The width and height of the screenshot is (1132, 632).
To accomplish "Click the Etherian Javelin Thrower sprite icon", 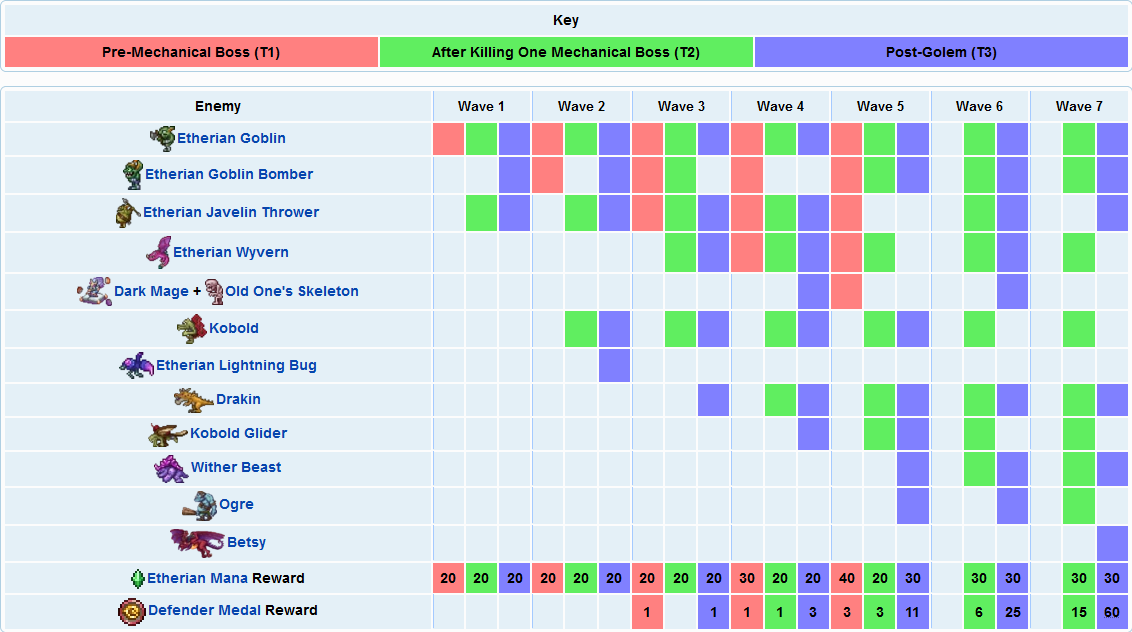I will 128,212.
